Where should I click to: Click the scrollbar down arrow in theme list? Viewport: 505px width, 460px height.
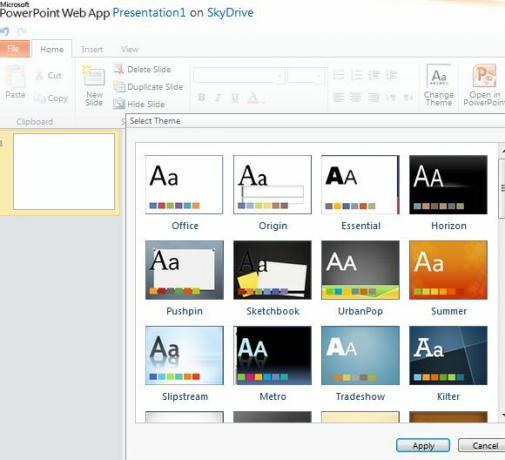click(x=503, y=415)
